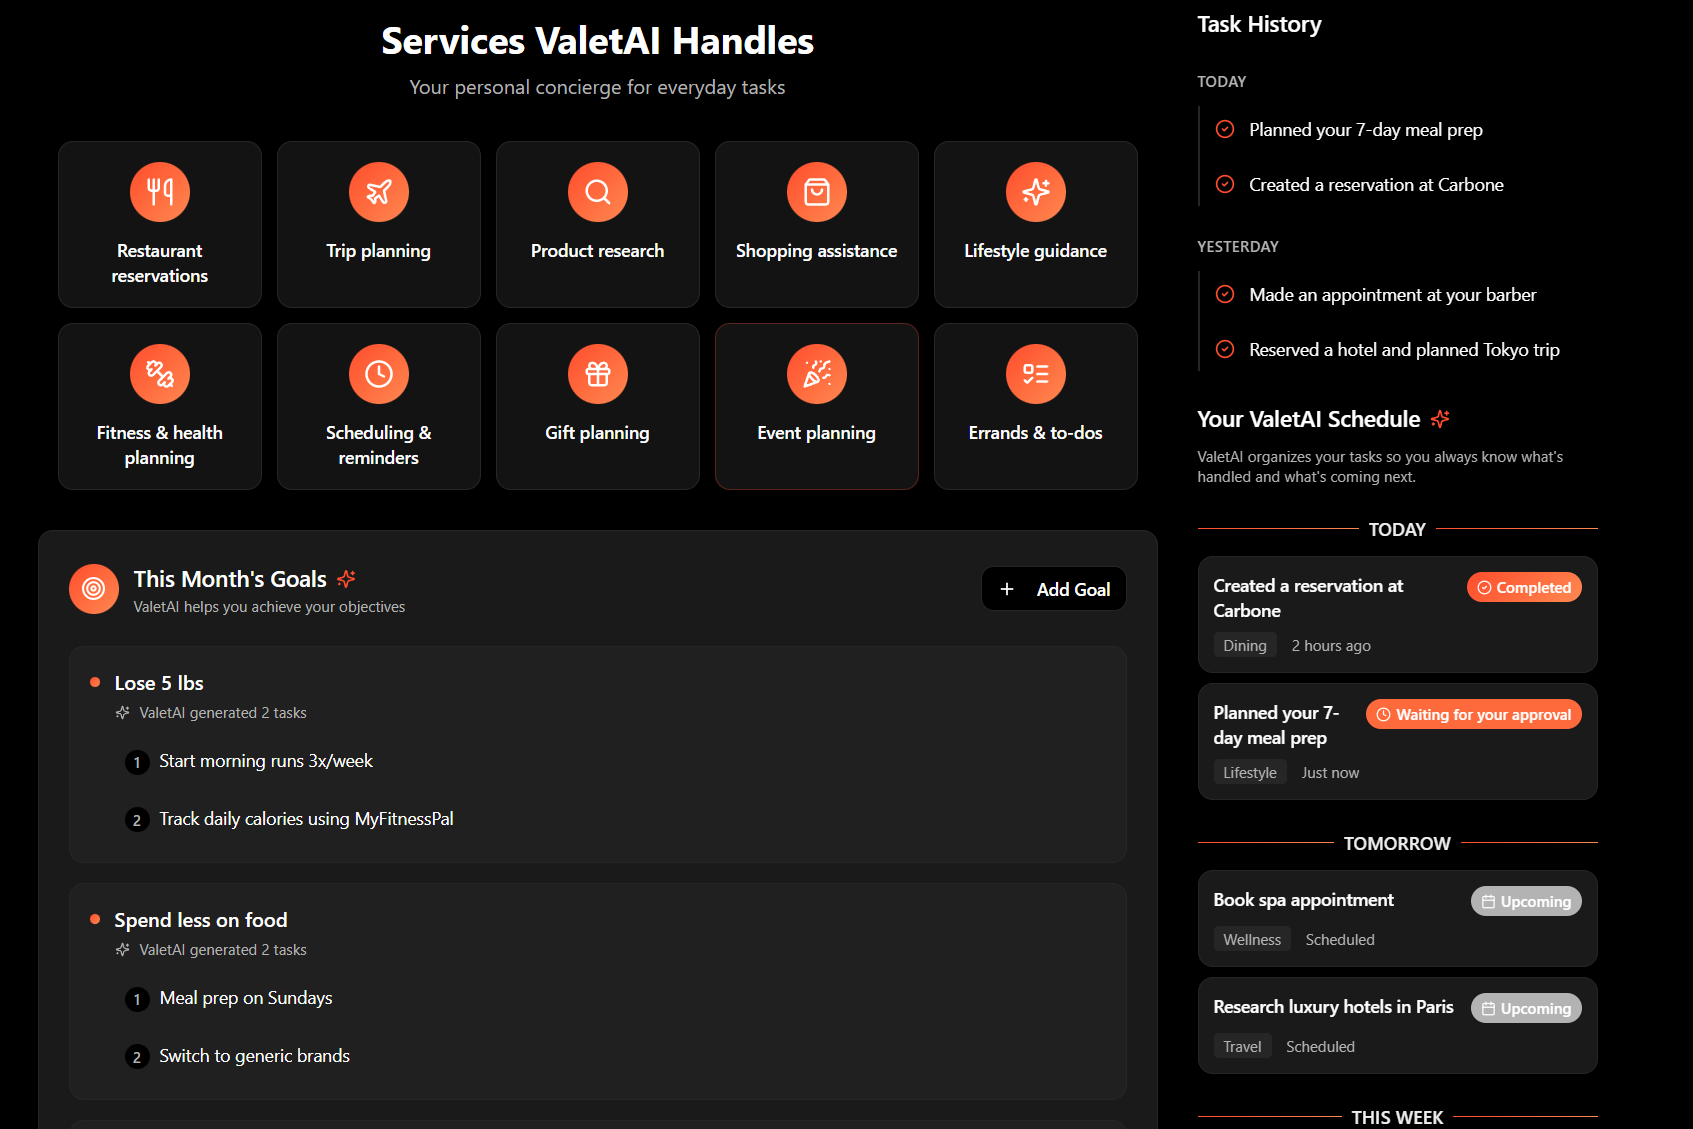Select the Dining tag under the Carbone reservation

1245,645
